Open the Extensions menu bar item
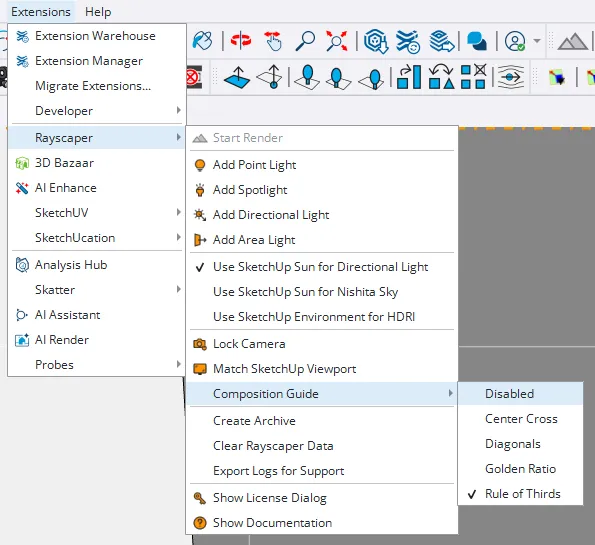Viewport: 595px width, 545px height. coord(41,12)
